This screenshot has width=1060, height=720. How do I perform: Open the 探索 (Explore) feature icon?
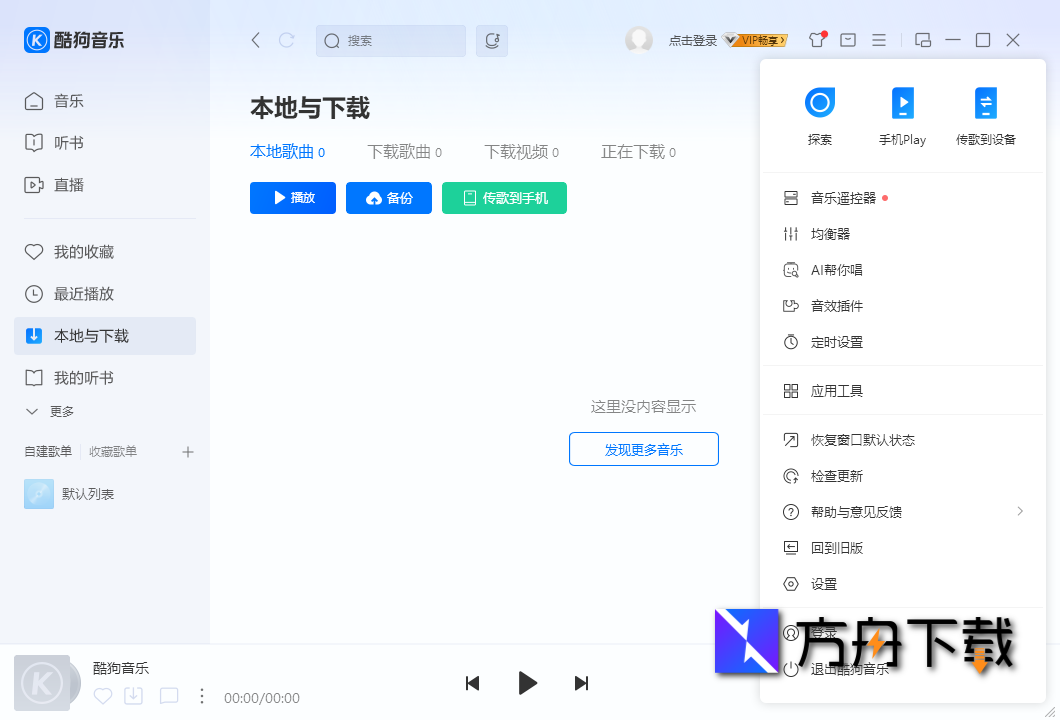820,113
